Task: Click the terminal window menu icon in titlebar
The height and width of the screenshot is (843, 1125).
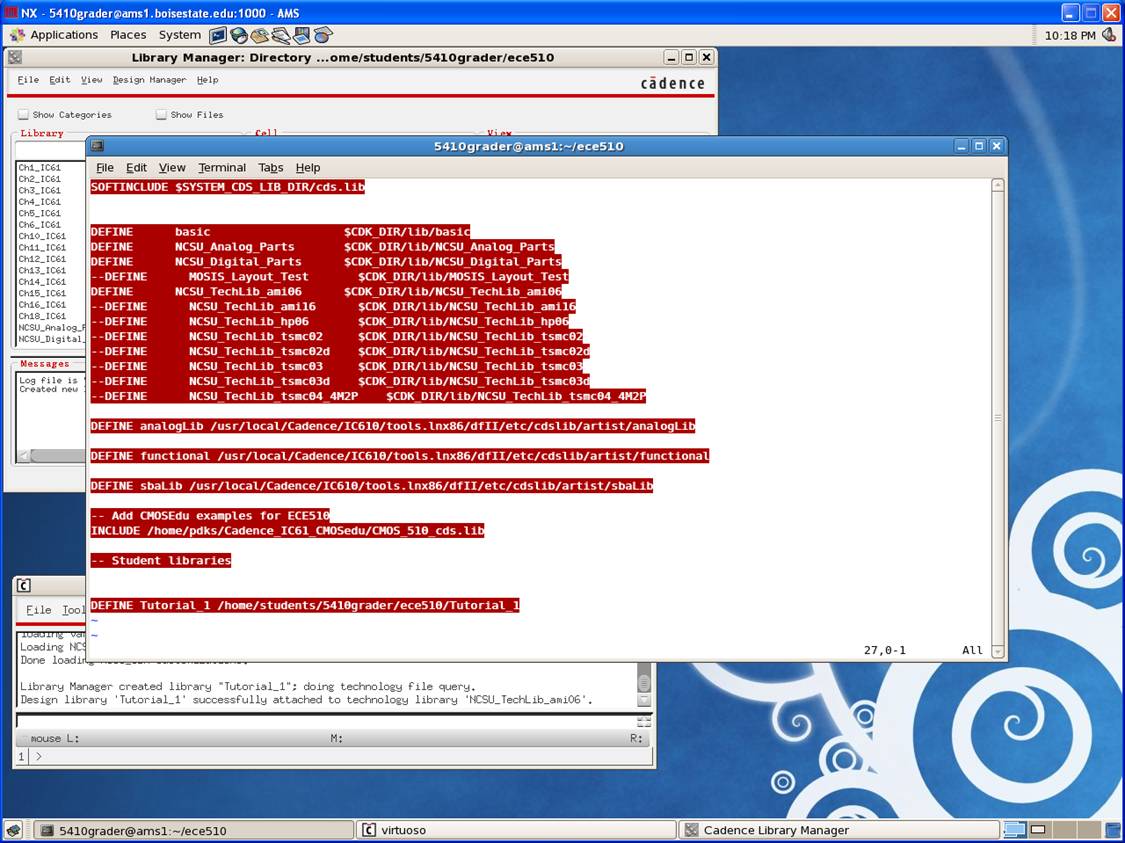Action: (x=97, y=146)
